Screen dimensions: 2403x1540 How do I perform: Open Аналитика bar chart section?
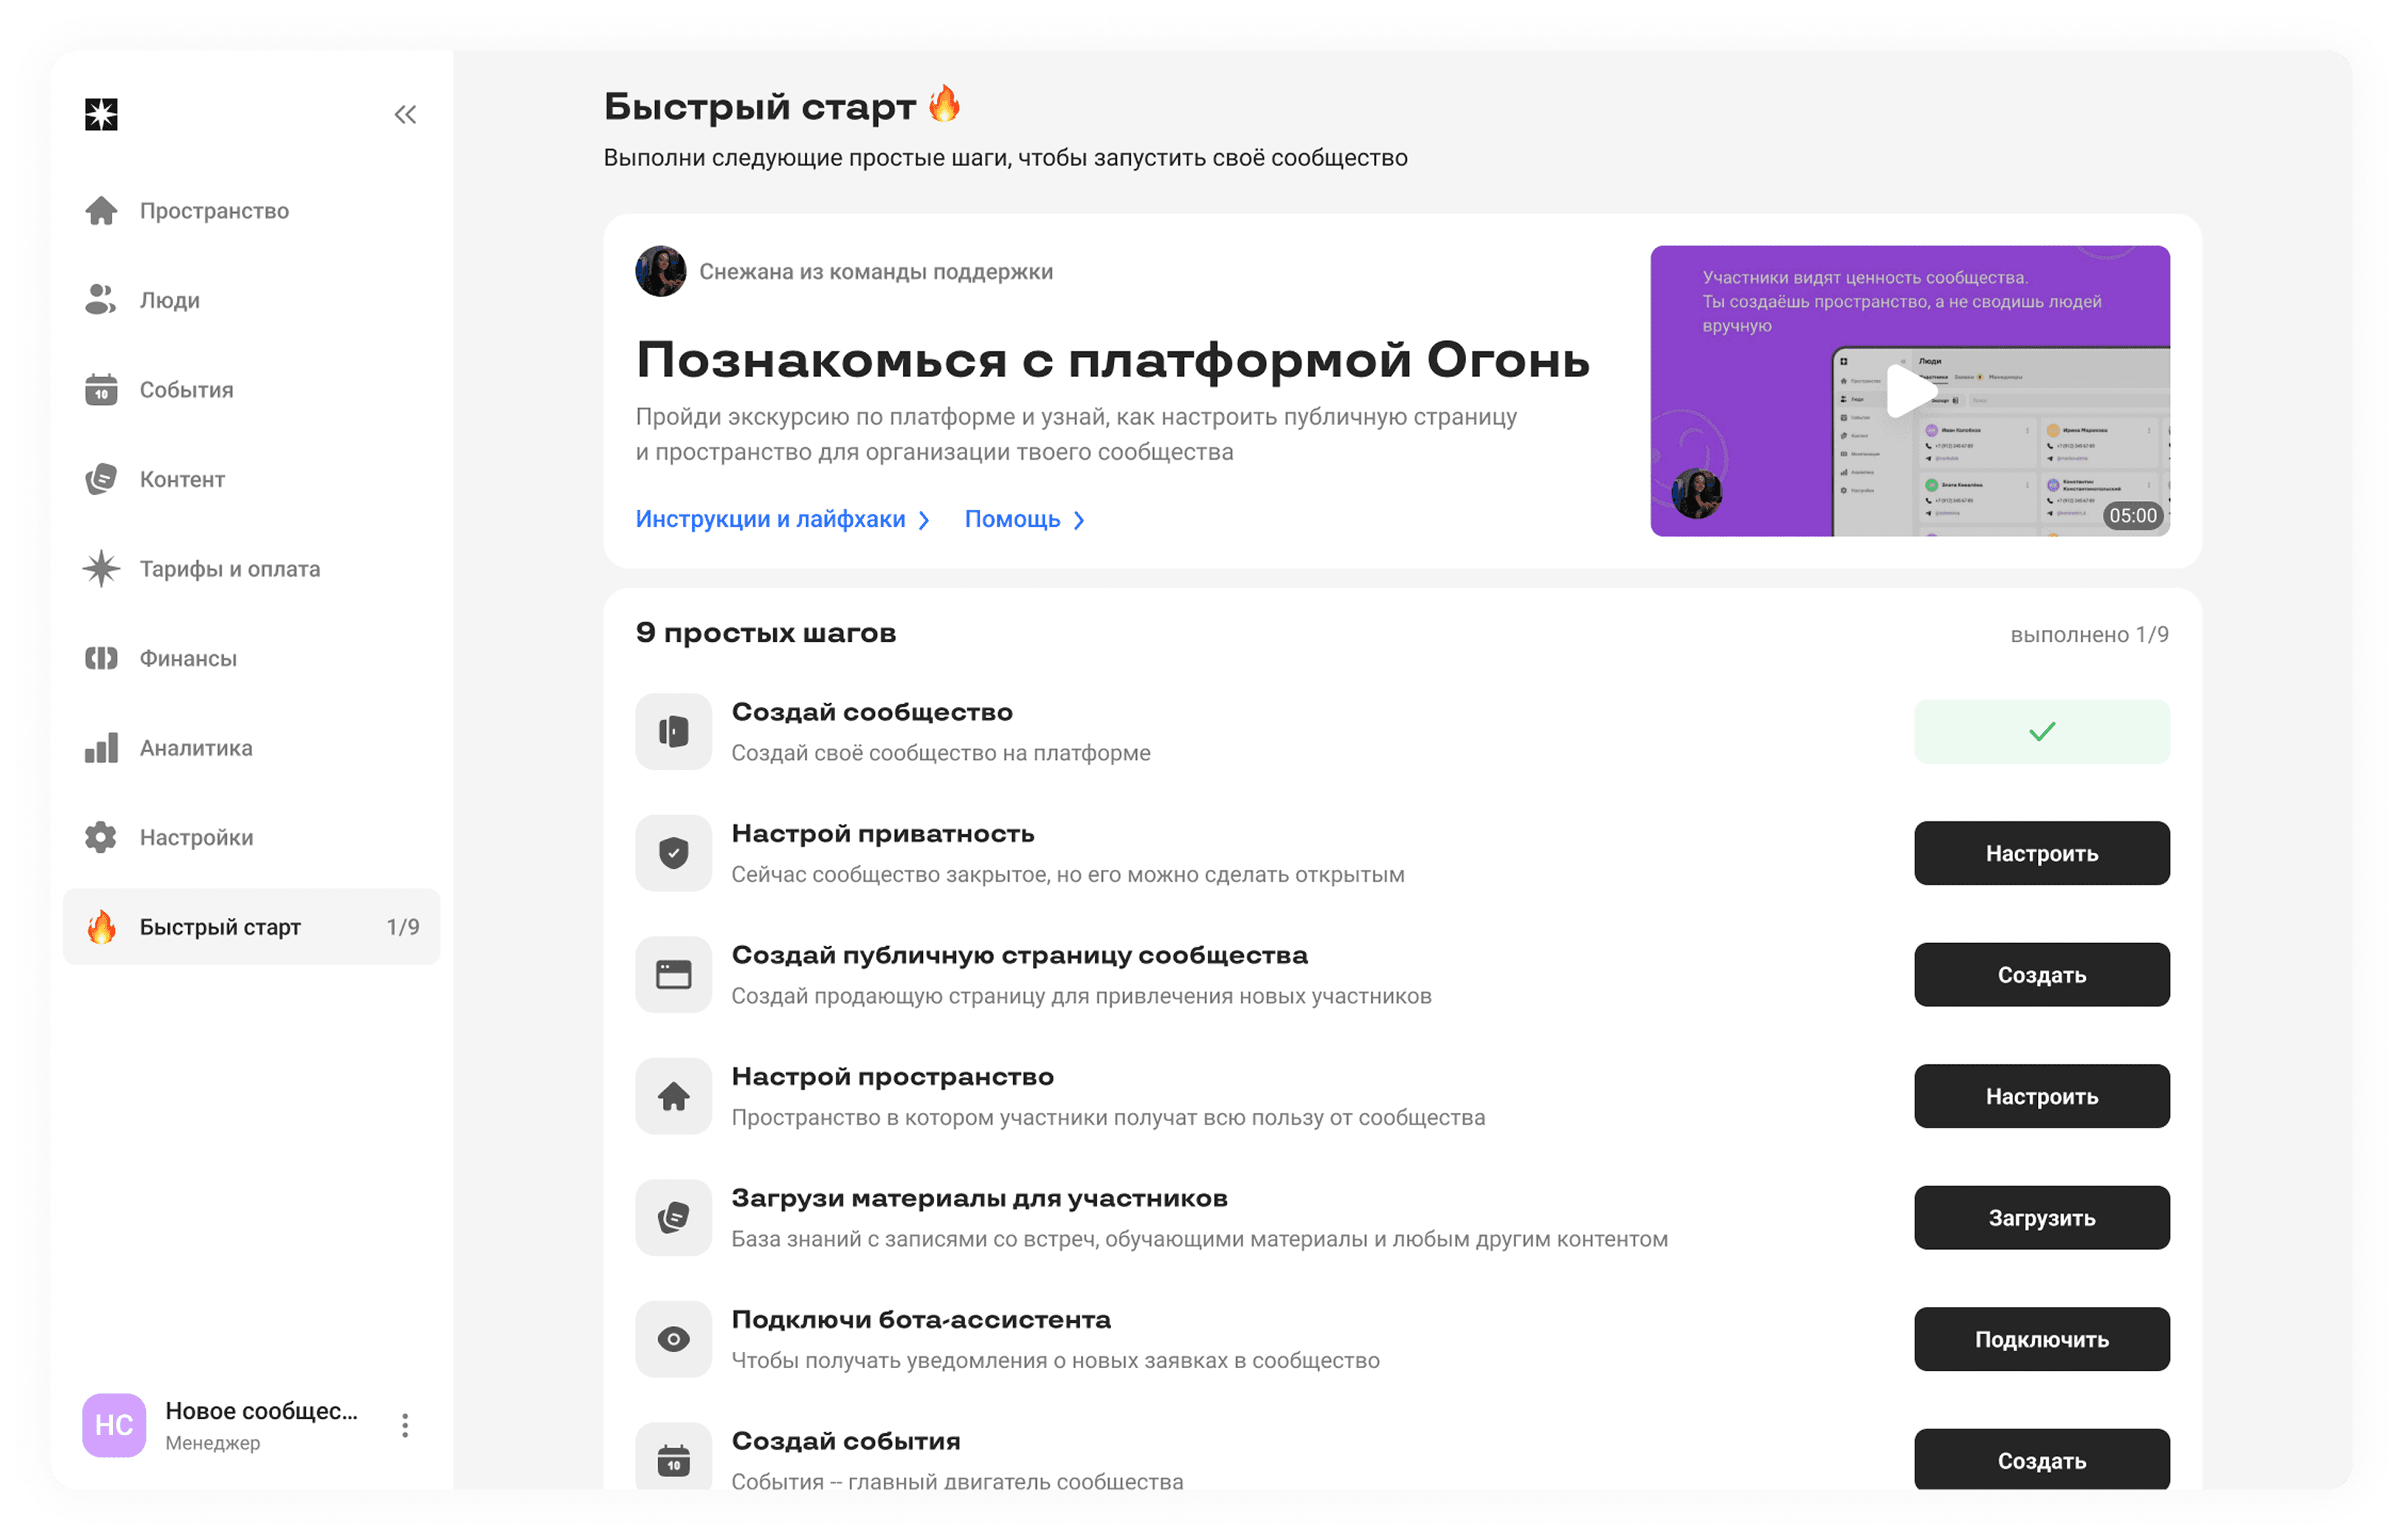coord(195,748)
